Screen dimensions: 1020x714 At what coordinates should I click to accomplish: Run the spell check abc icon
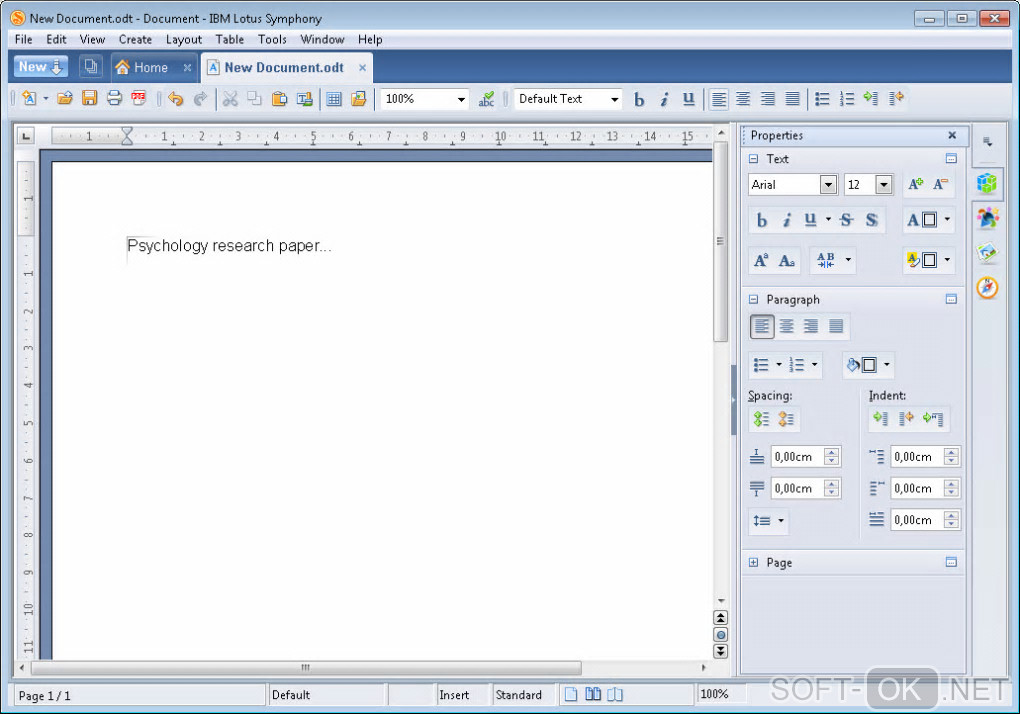pyautogui.click(x=486, y=99)
